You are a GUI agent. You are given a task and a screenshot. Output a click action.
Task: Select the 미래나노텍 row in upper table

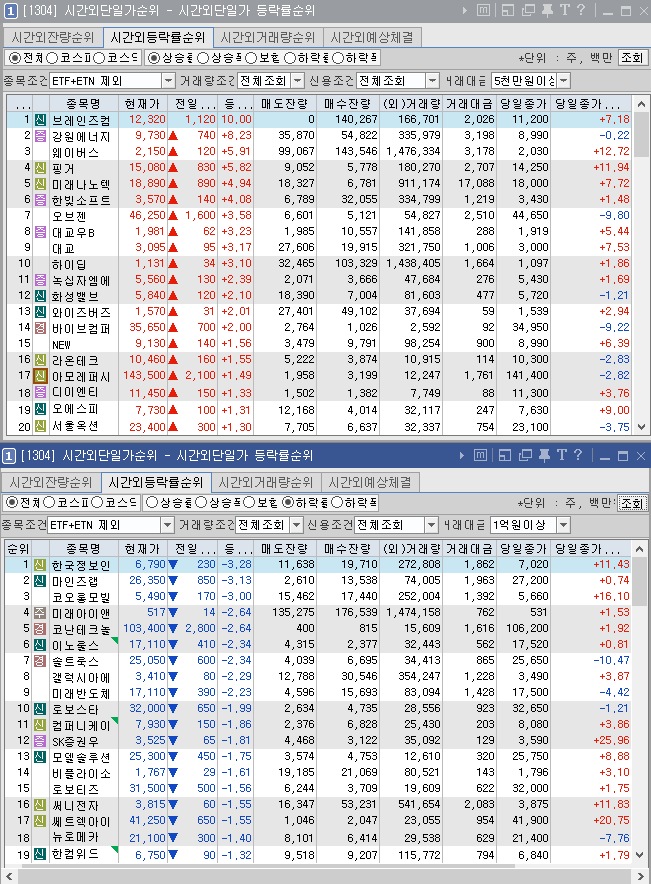(320, 184)
